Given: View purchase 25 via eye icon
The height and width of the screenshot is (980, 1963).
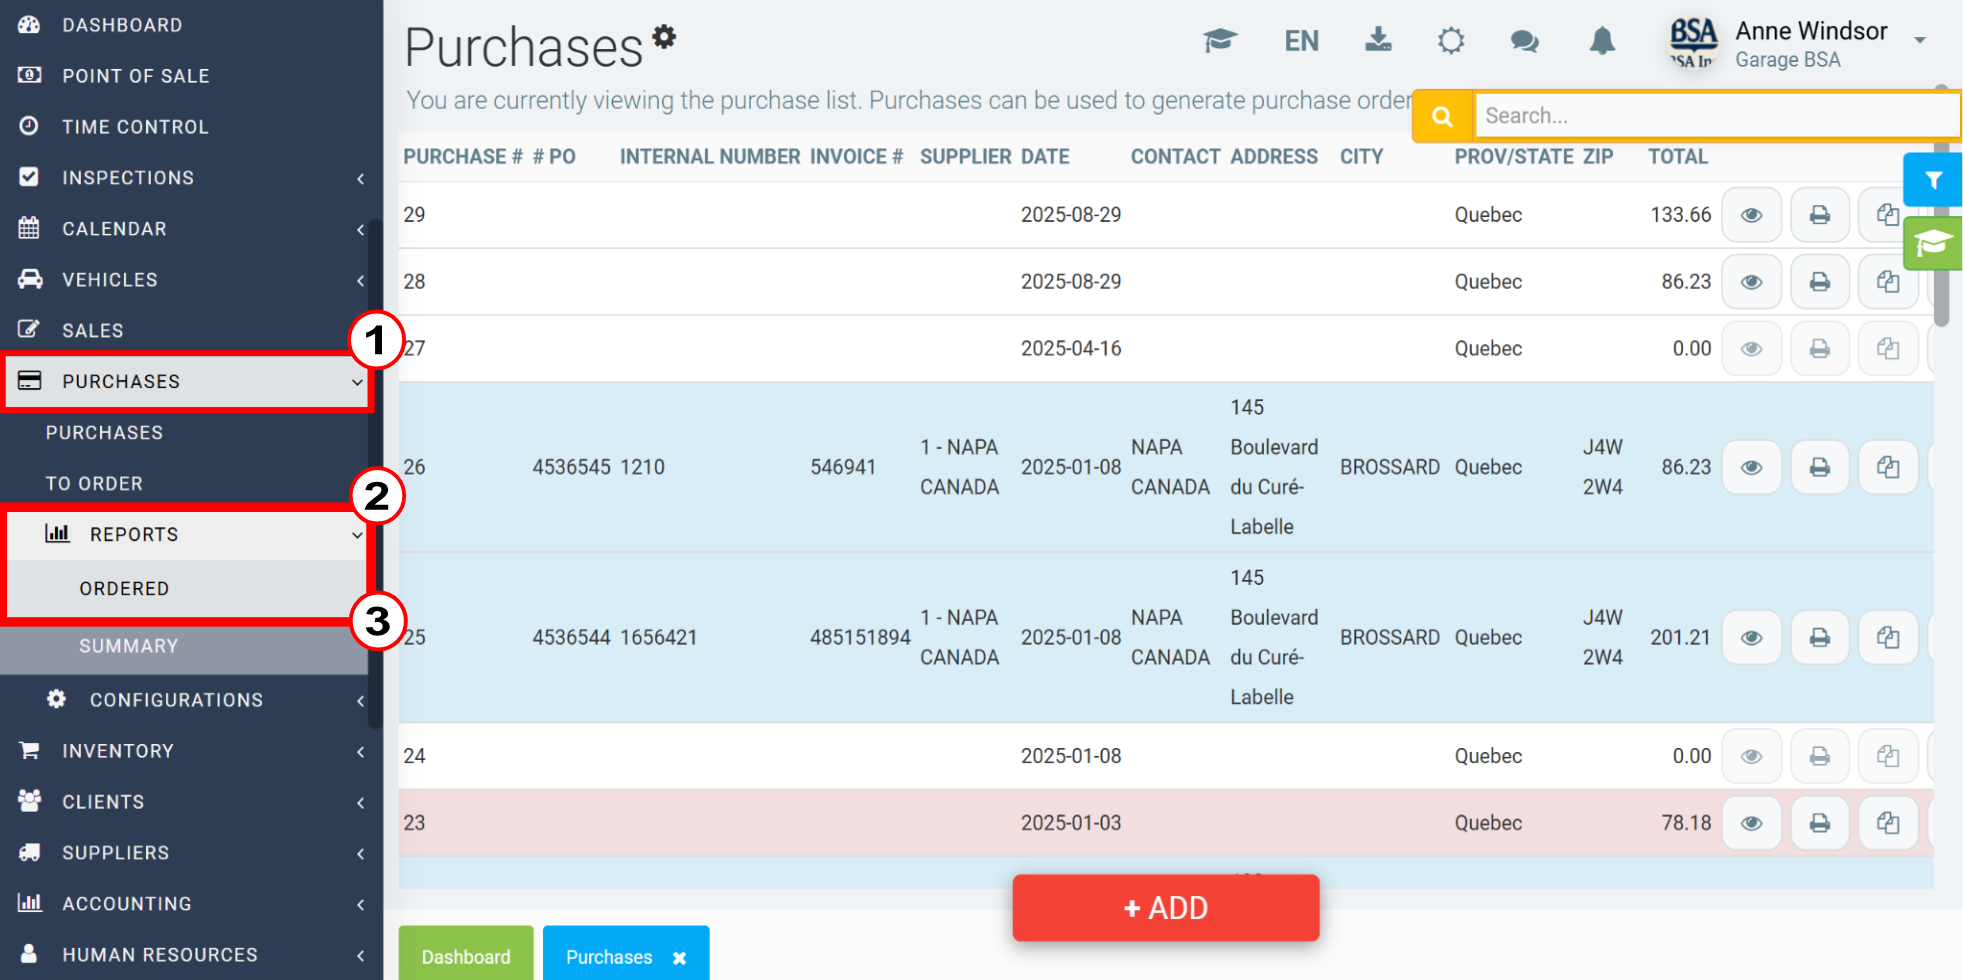Looking at the screenshot, I should 1751,638.
